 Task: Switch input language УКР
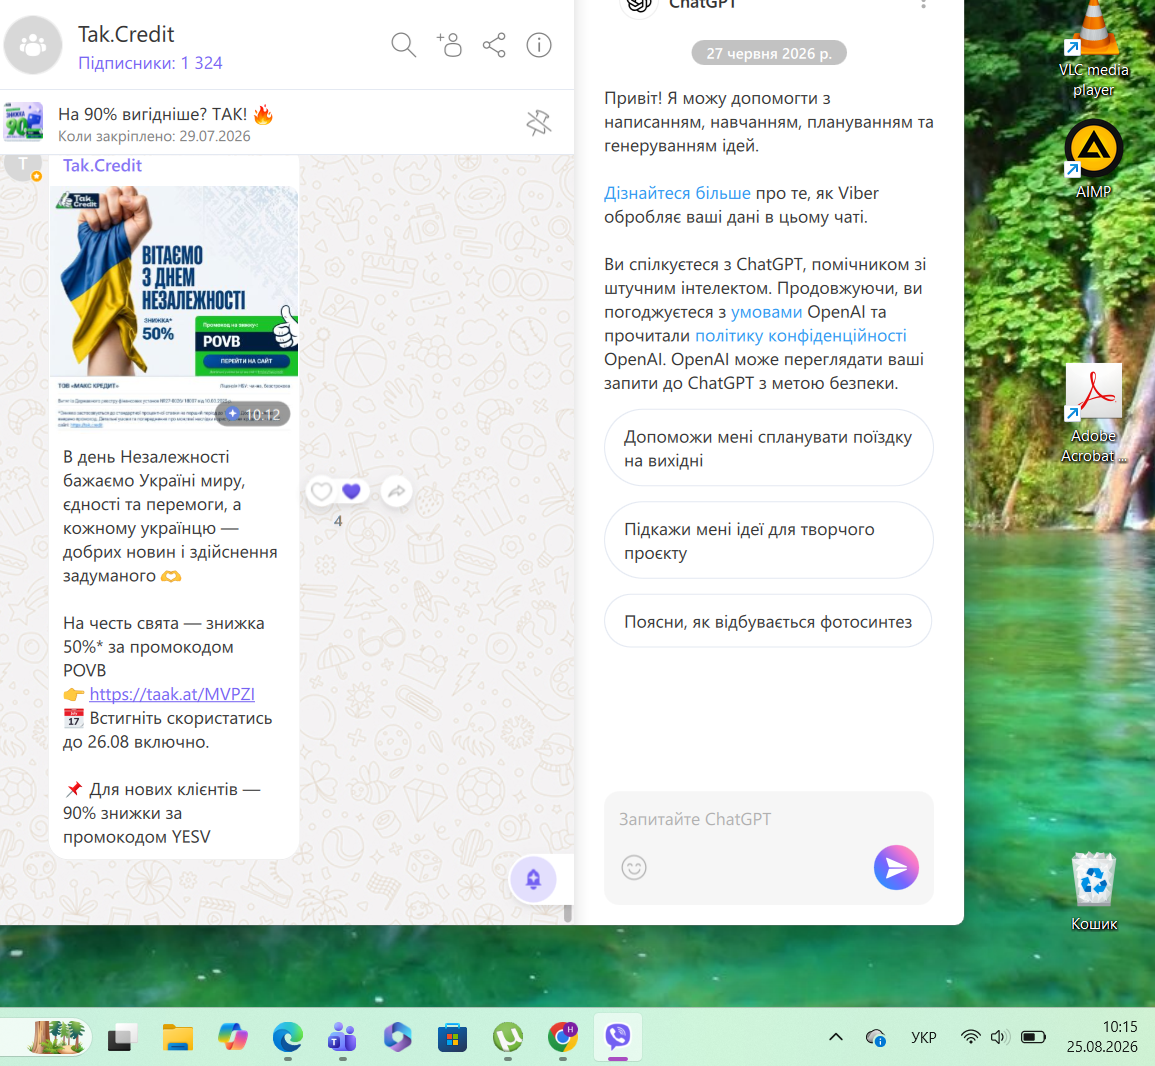point(924,1037)
